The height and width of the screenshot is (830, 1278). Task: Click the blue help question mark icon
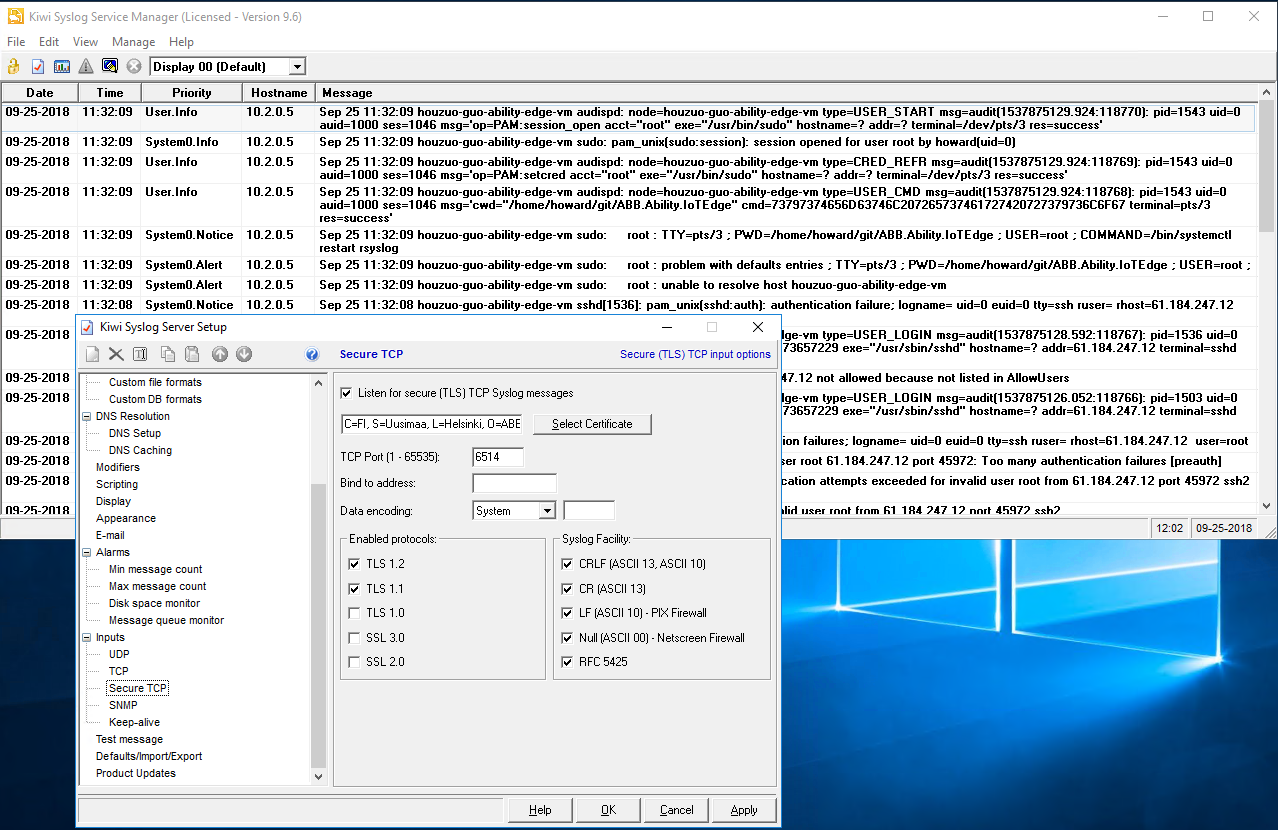(x=312, y=354)
